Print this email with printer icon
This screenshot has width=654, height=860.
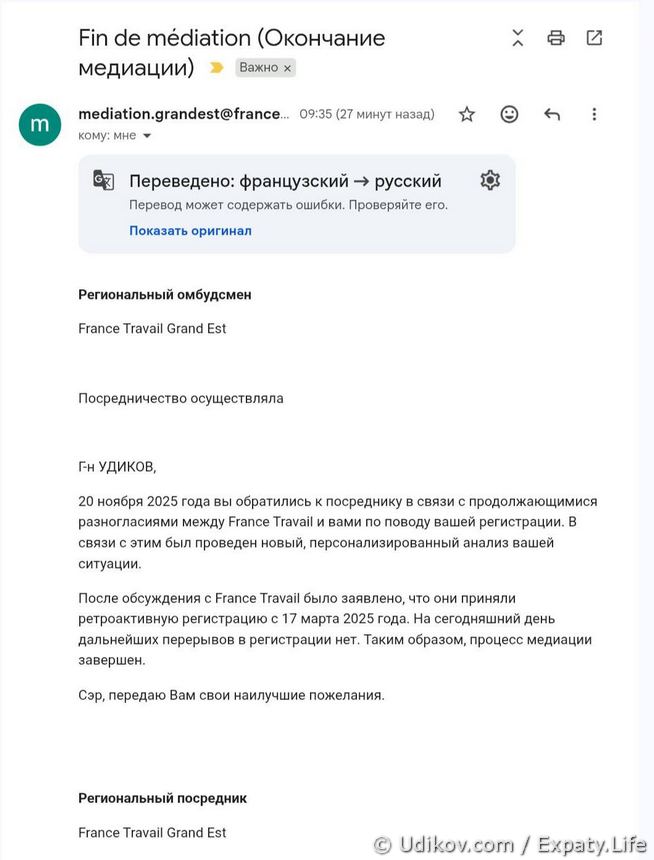point(556,38)
